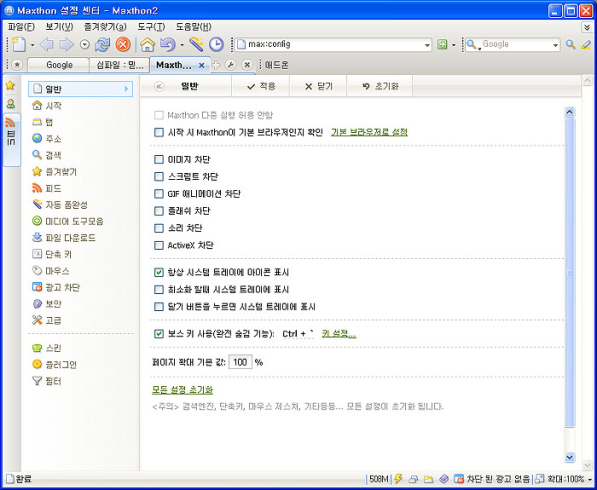Image resolution: width=597 pixels, height=490 pixels.
Task: Expand the menu bar overflow chevron
Action: [587, 27]
